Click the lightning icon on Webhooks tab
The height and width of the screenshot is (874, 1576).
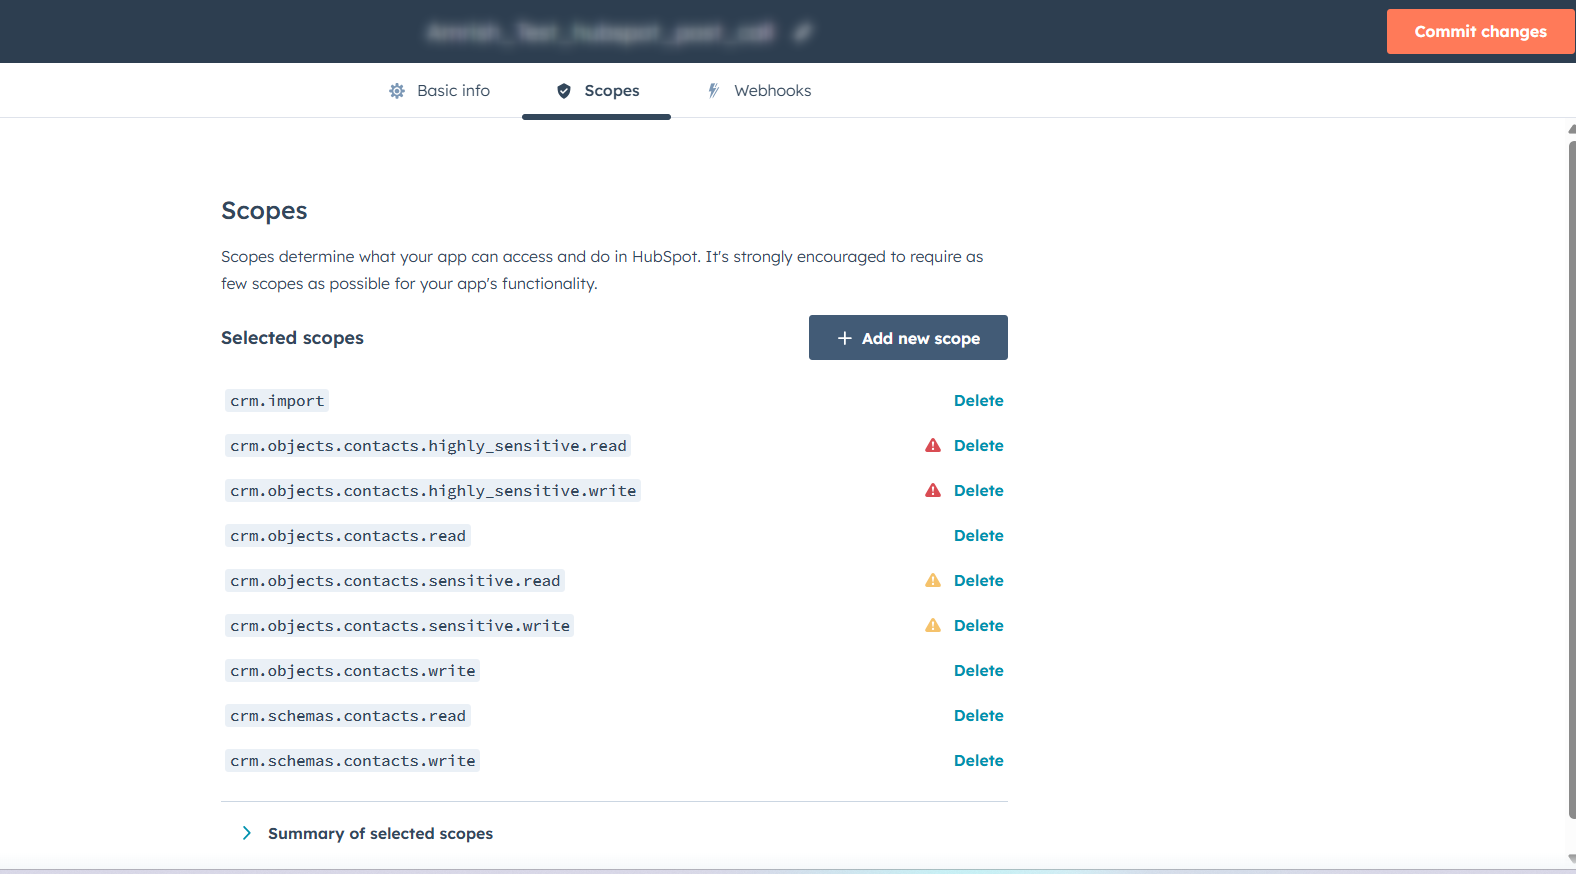[713, 91]
